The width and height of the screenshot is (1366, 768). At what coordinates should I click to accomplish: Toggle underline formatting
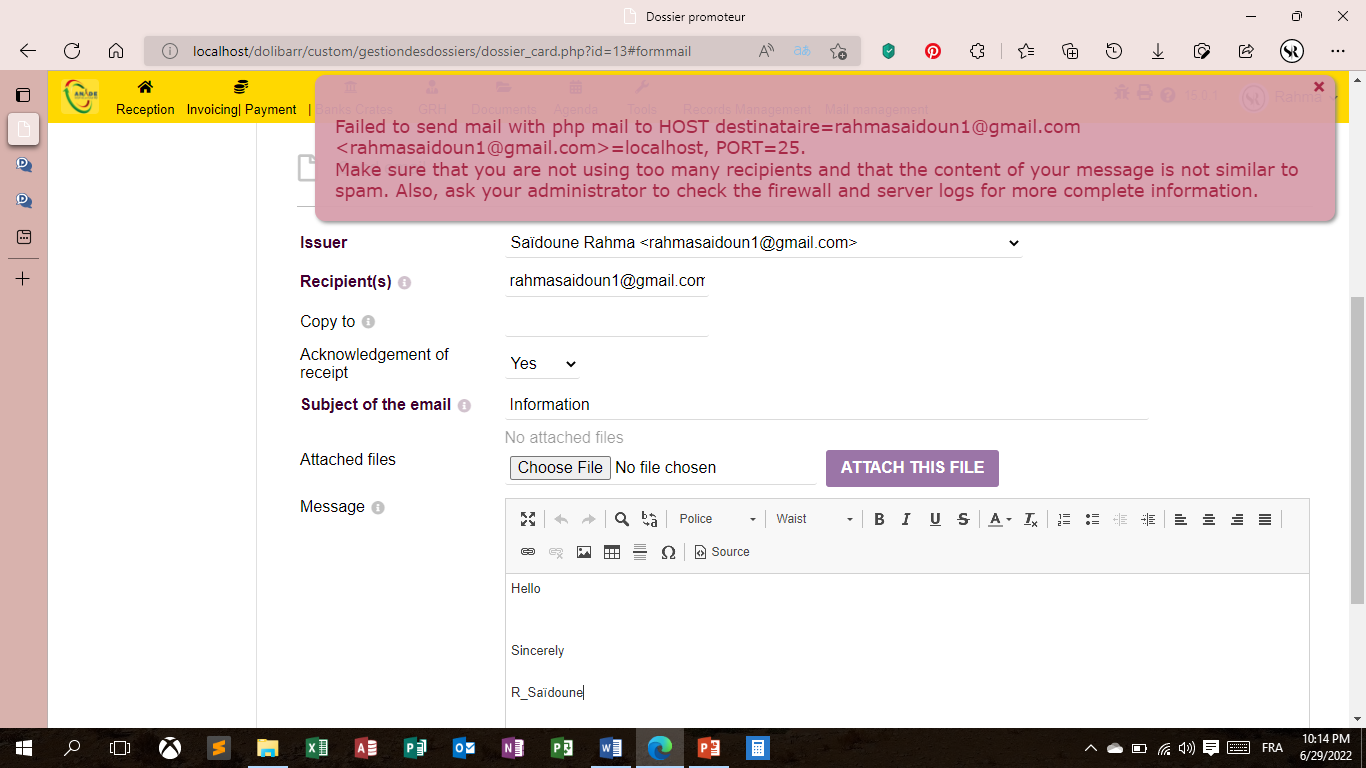(x=935, y=519)
